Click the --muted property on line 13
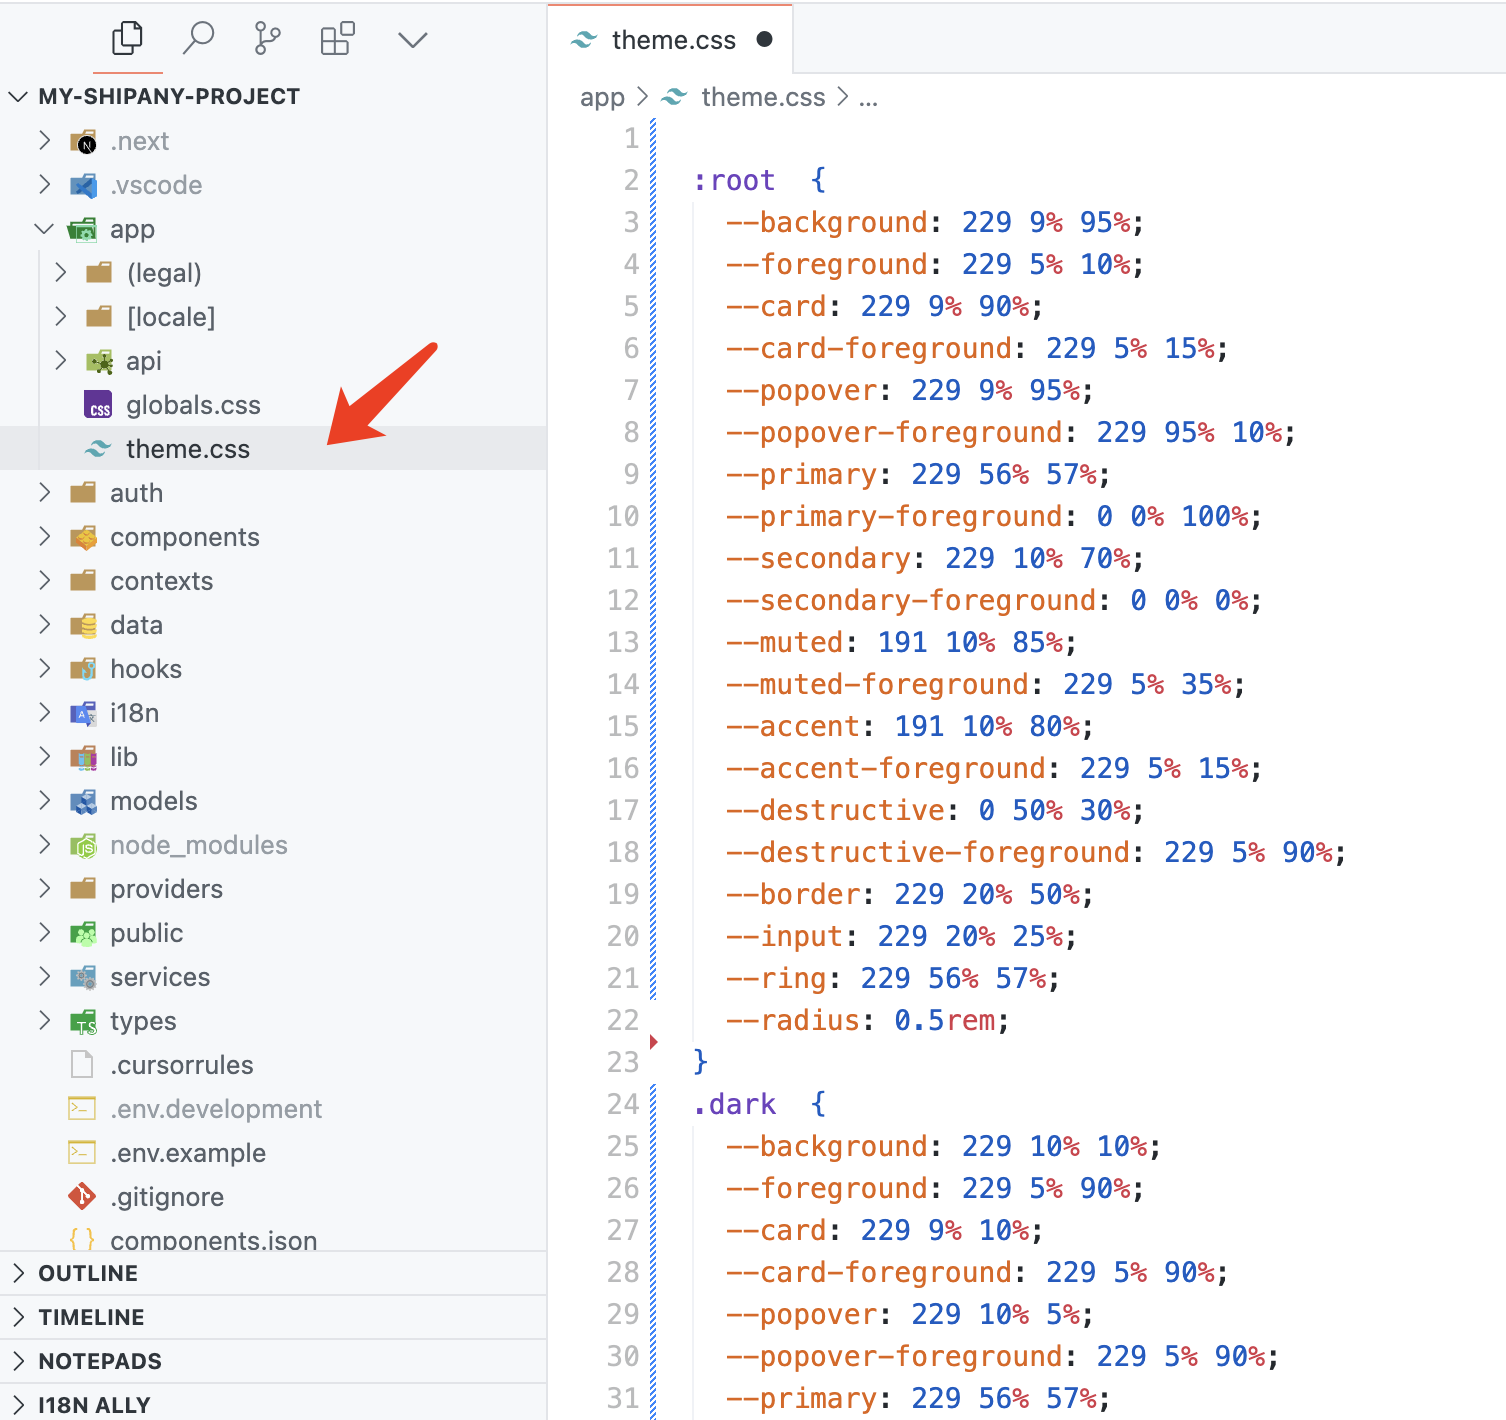Viewport: 1506px width, 1420px height. 785,642
